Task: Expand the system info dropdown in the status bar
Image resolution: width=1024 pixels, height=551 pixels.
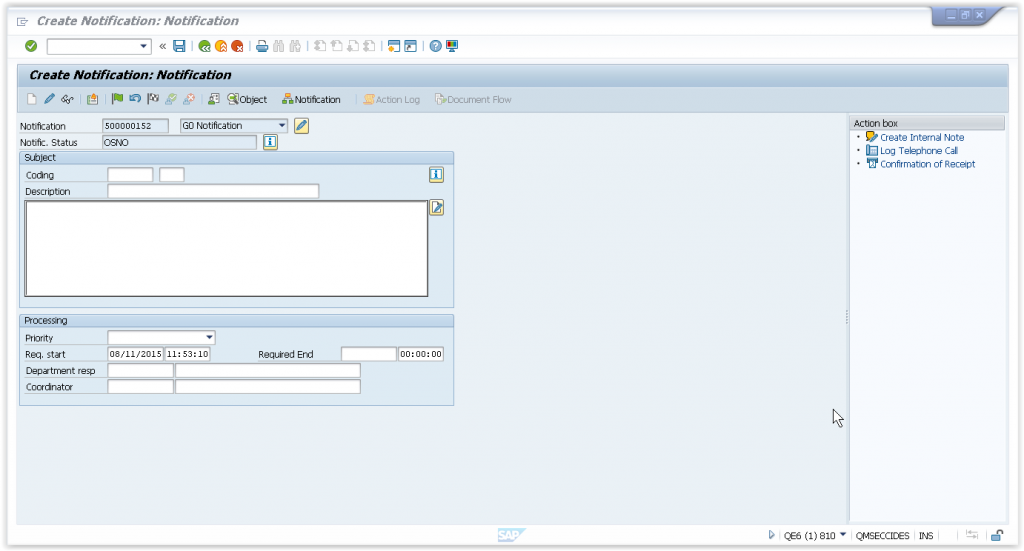Action: [x=843, y=535]
